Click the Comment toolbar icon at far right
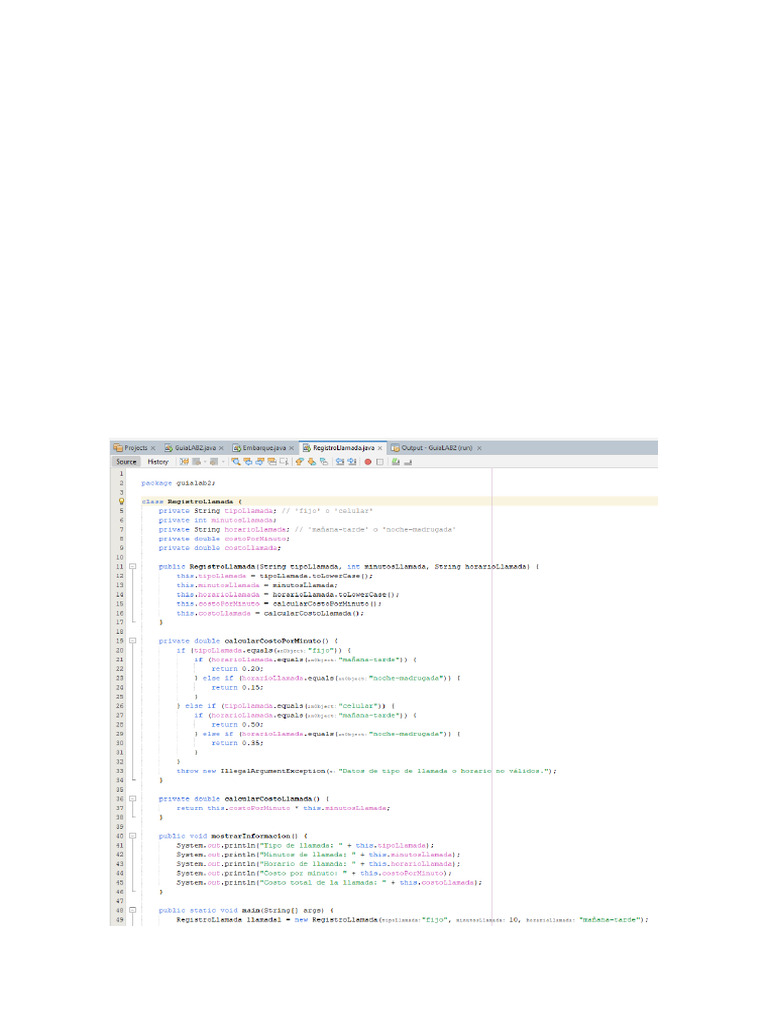This screenshot has height=1024, width=768. 396,462
